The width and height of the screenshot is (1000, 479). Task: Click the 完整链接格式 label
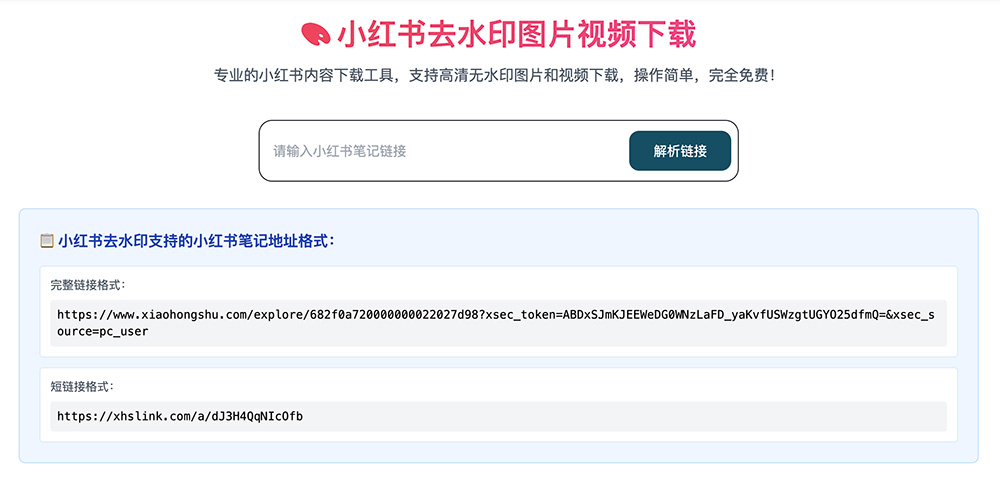point(87,285)
